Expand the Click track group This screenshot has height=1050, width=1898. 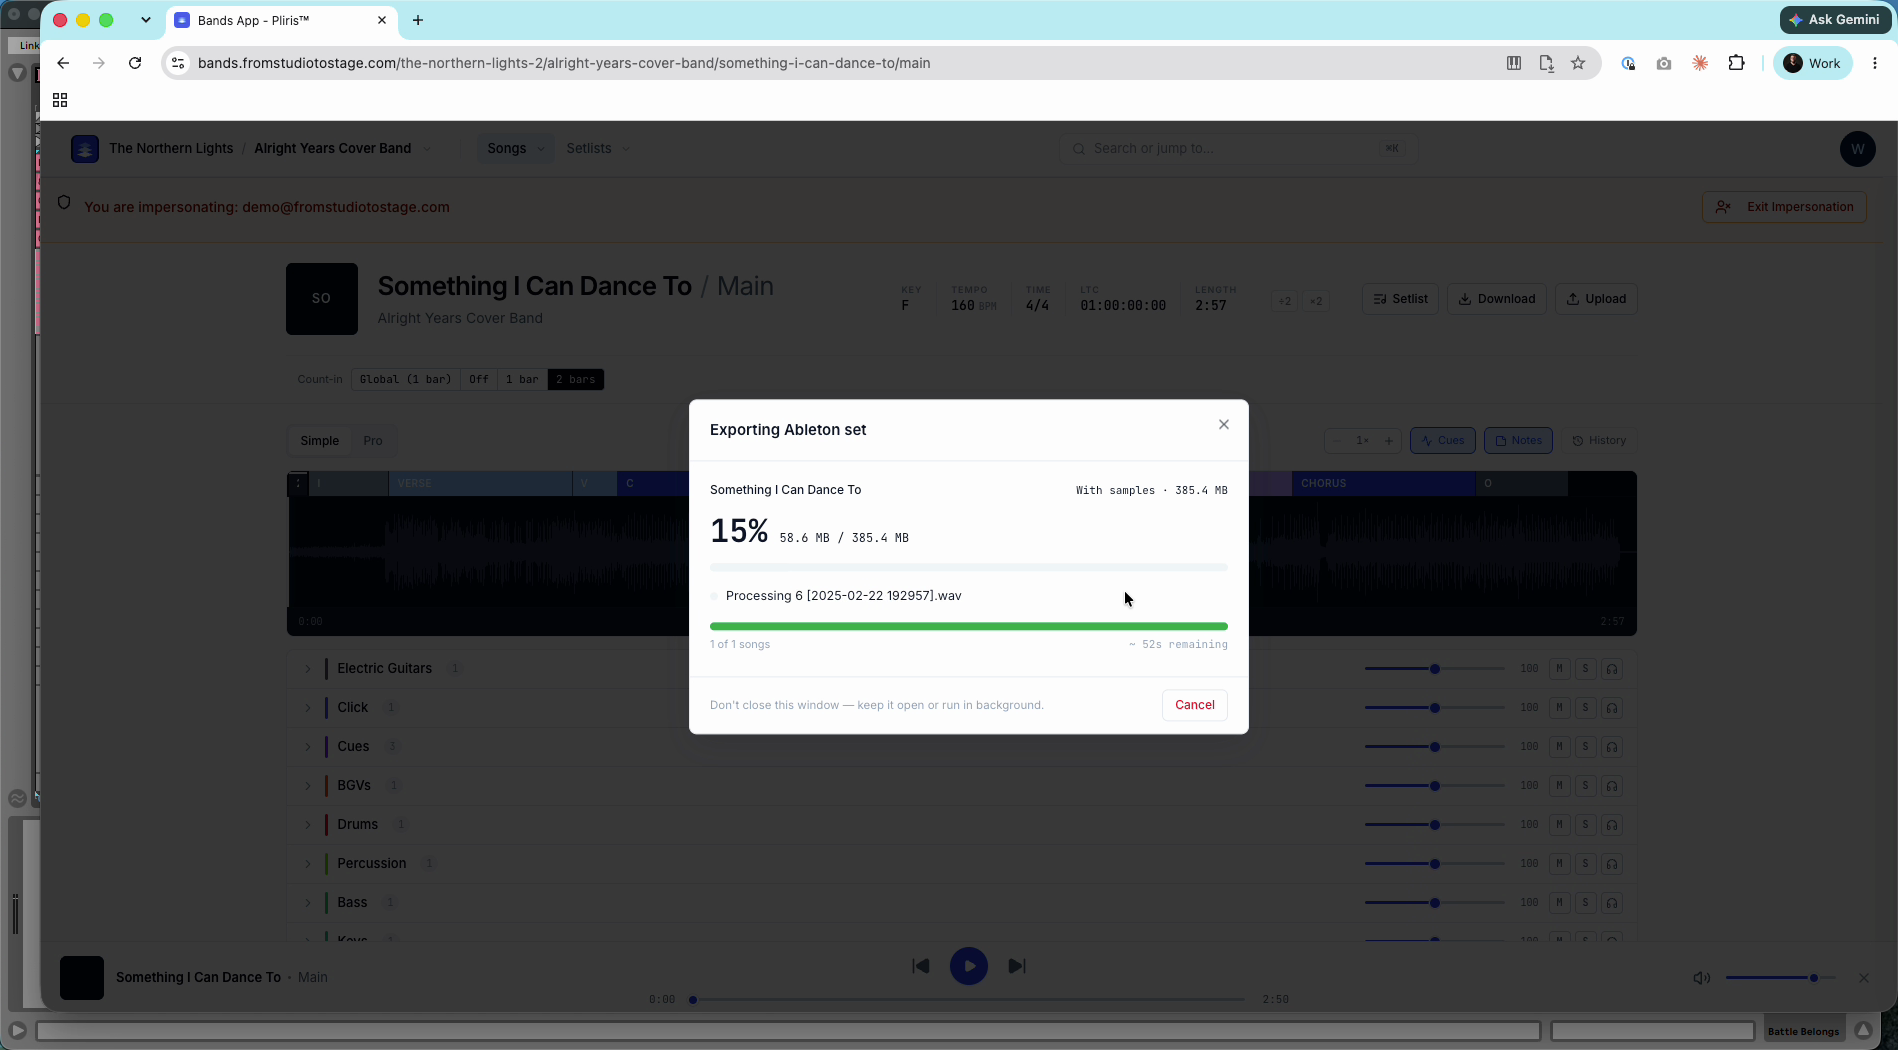(308, 708)
